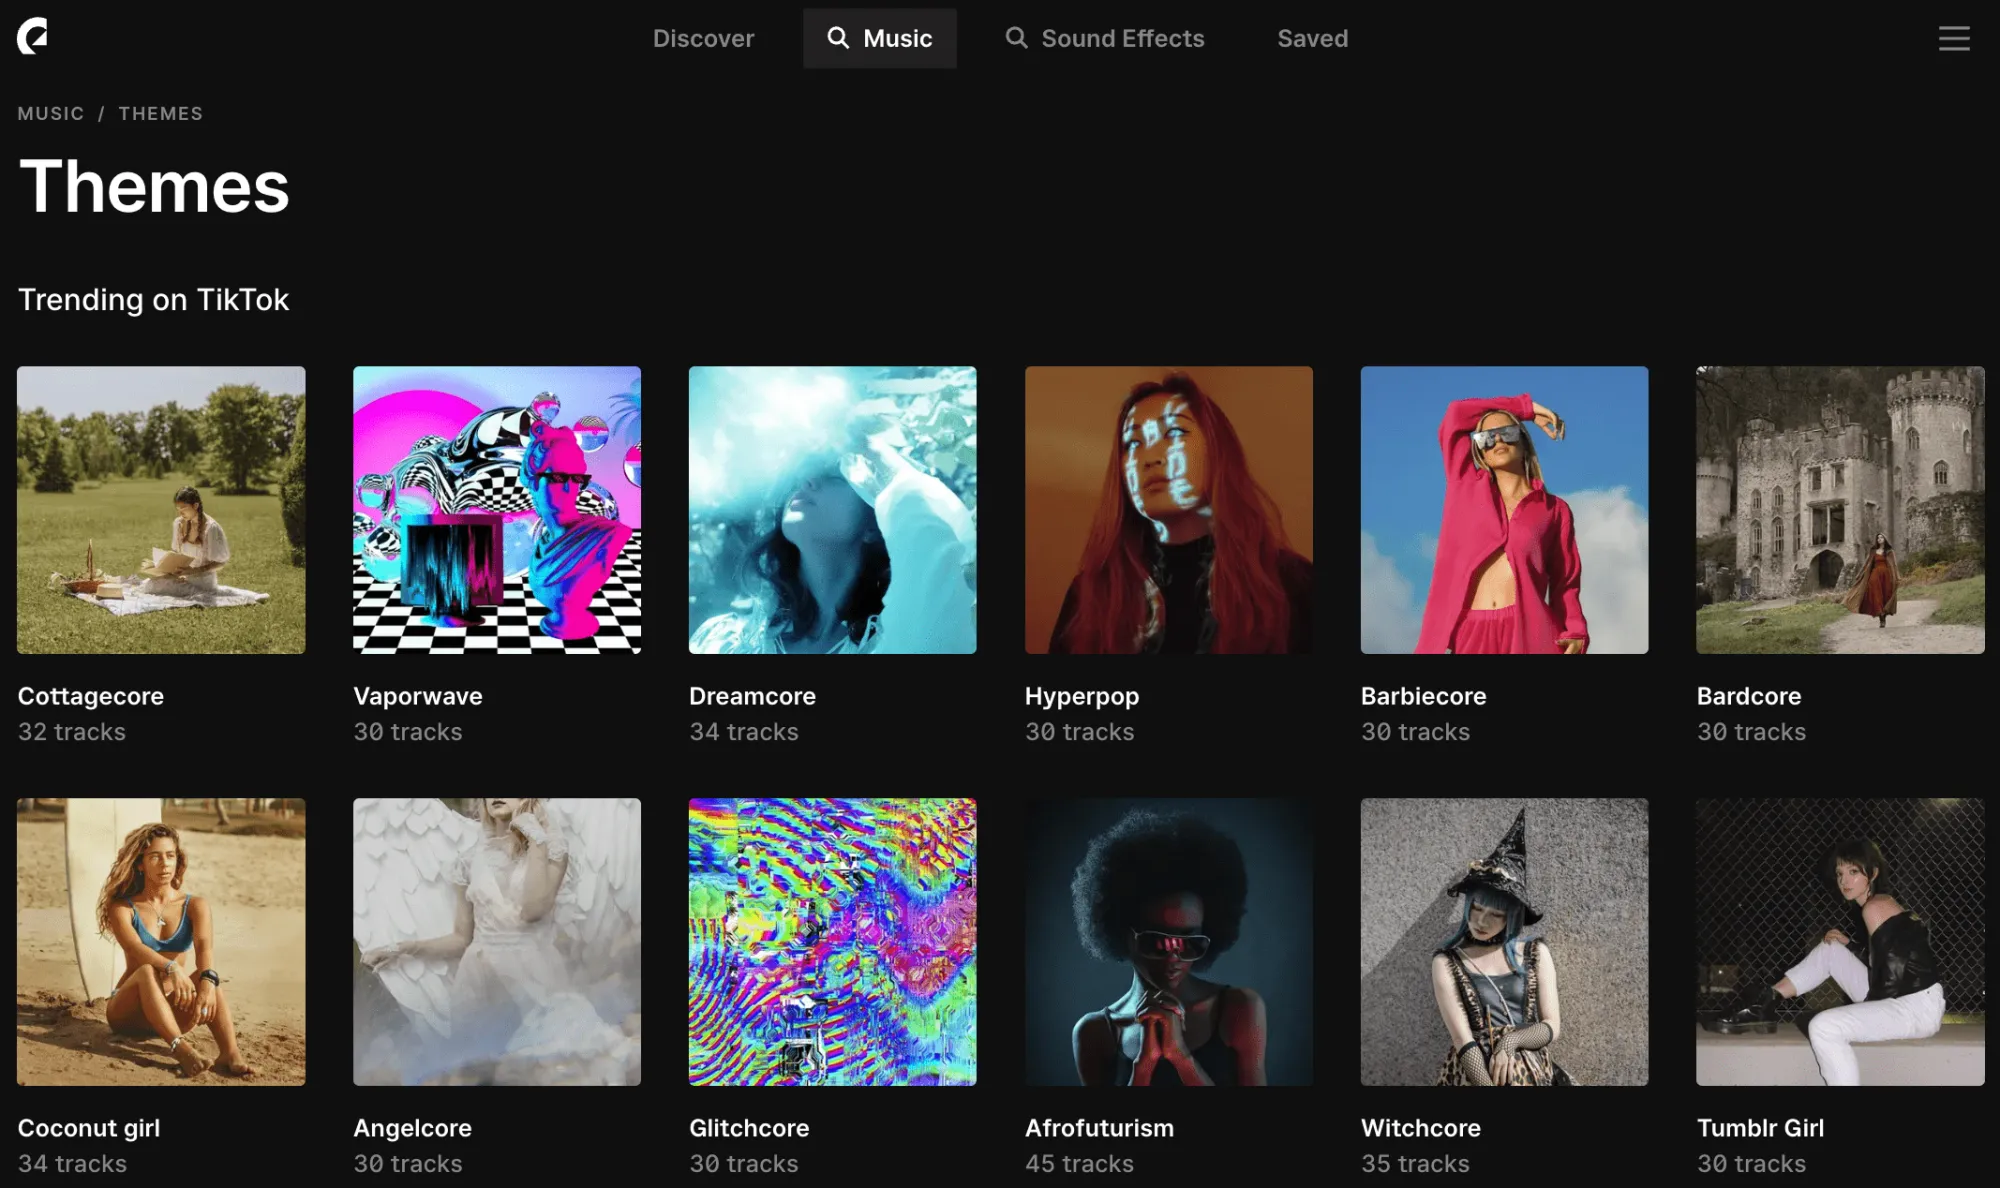Click the Music search magnifier icon

tap(838, 38)
